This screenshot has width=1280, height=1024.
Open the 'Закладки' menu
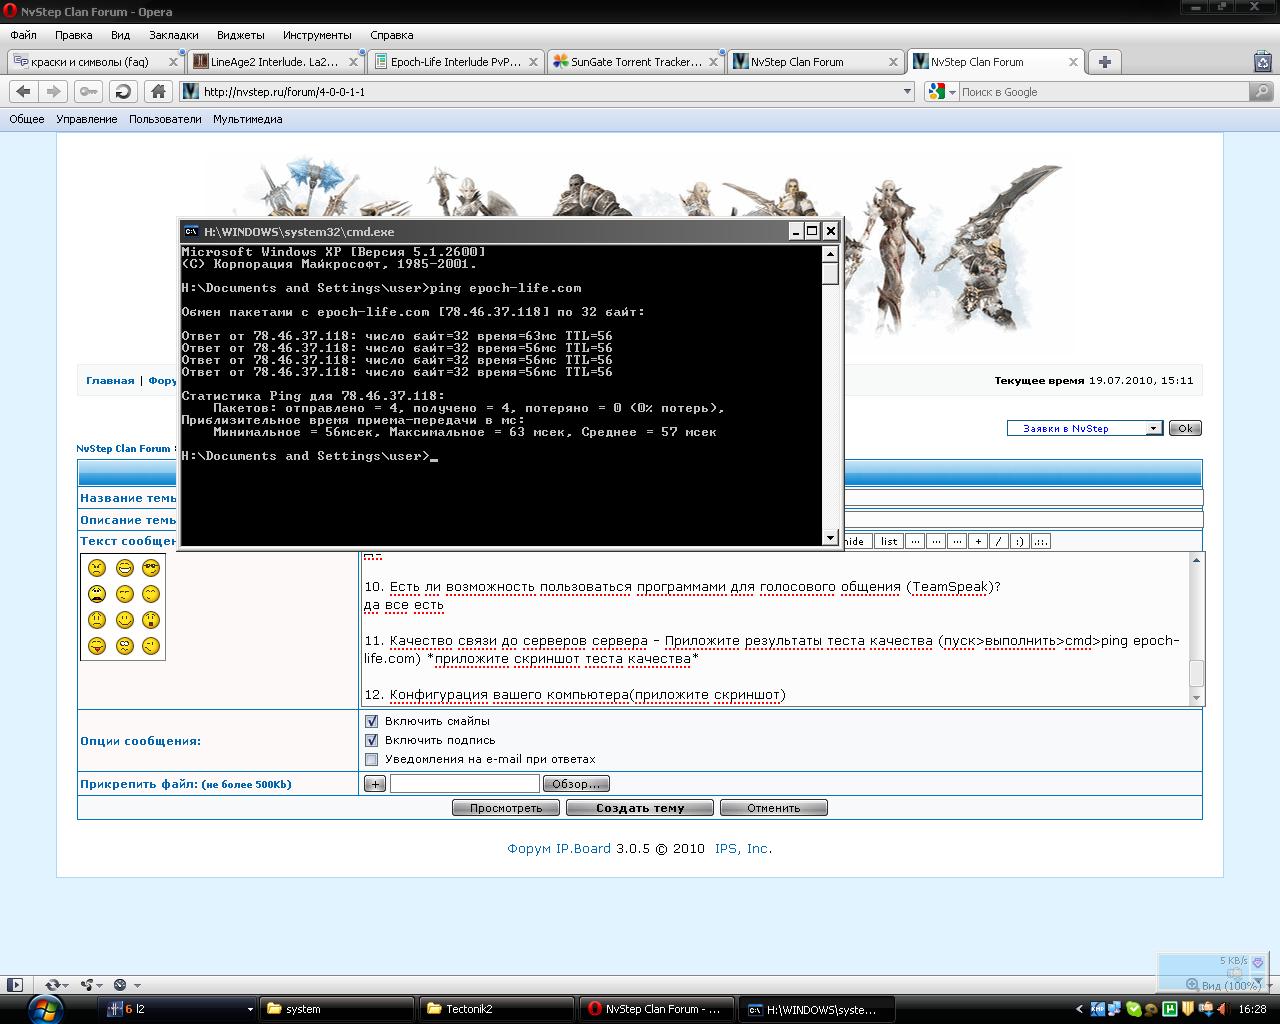tap(174, 35)
